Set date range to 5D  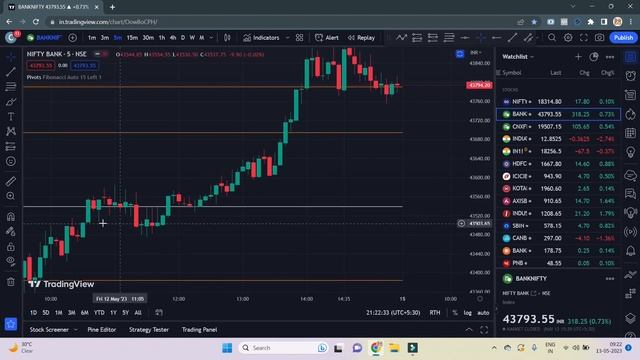coord(46,313)
